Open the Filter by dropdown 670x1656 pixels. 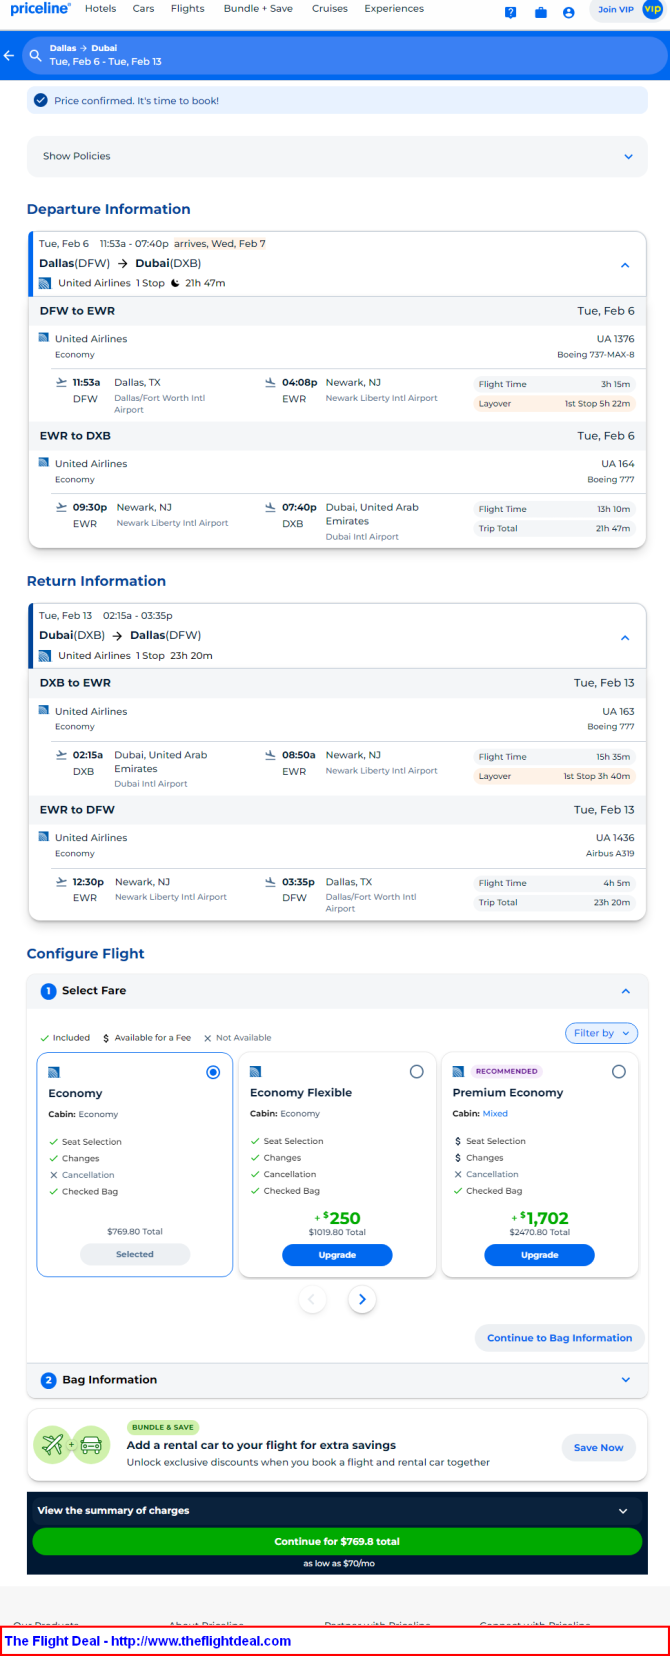pos(601,1033)
